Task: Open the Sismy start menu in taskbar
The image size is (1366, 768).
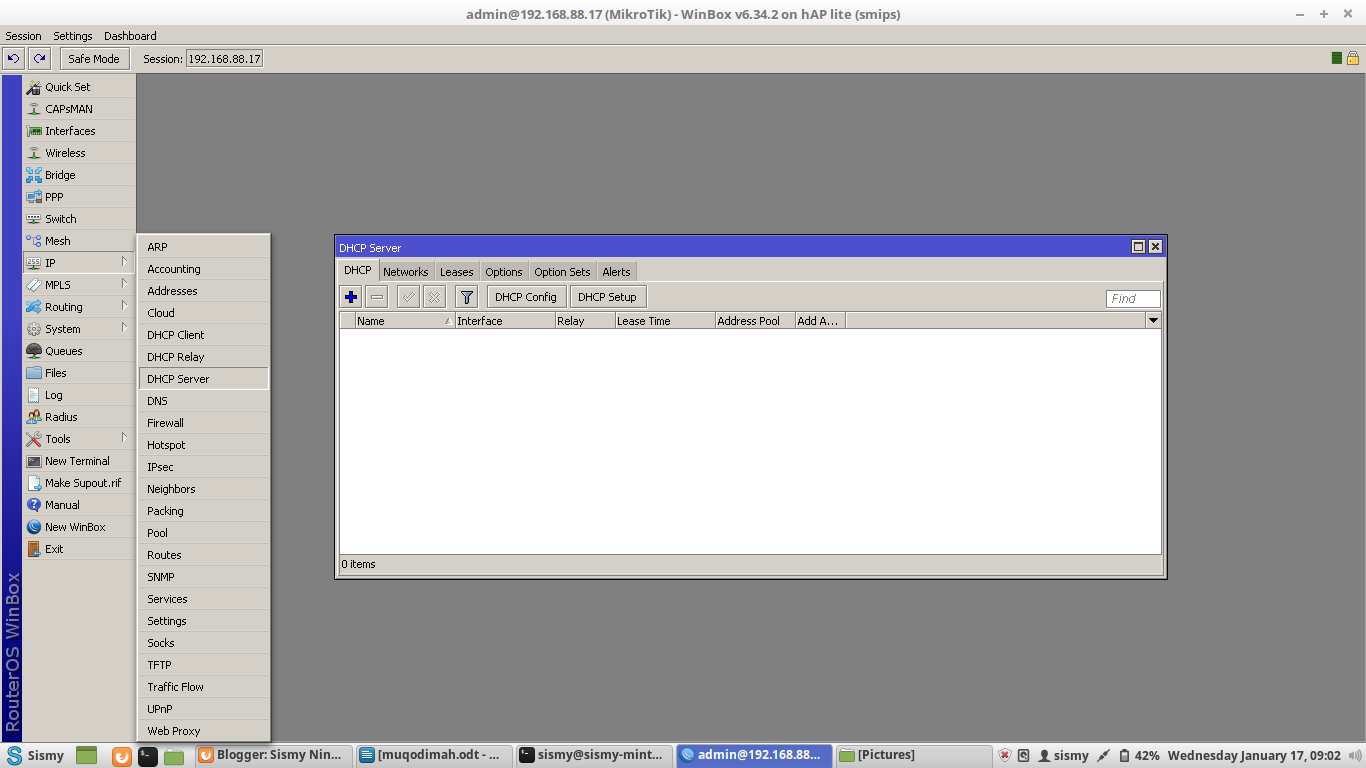Action: coord(36,756)
